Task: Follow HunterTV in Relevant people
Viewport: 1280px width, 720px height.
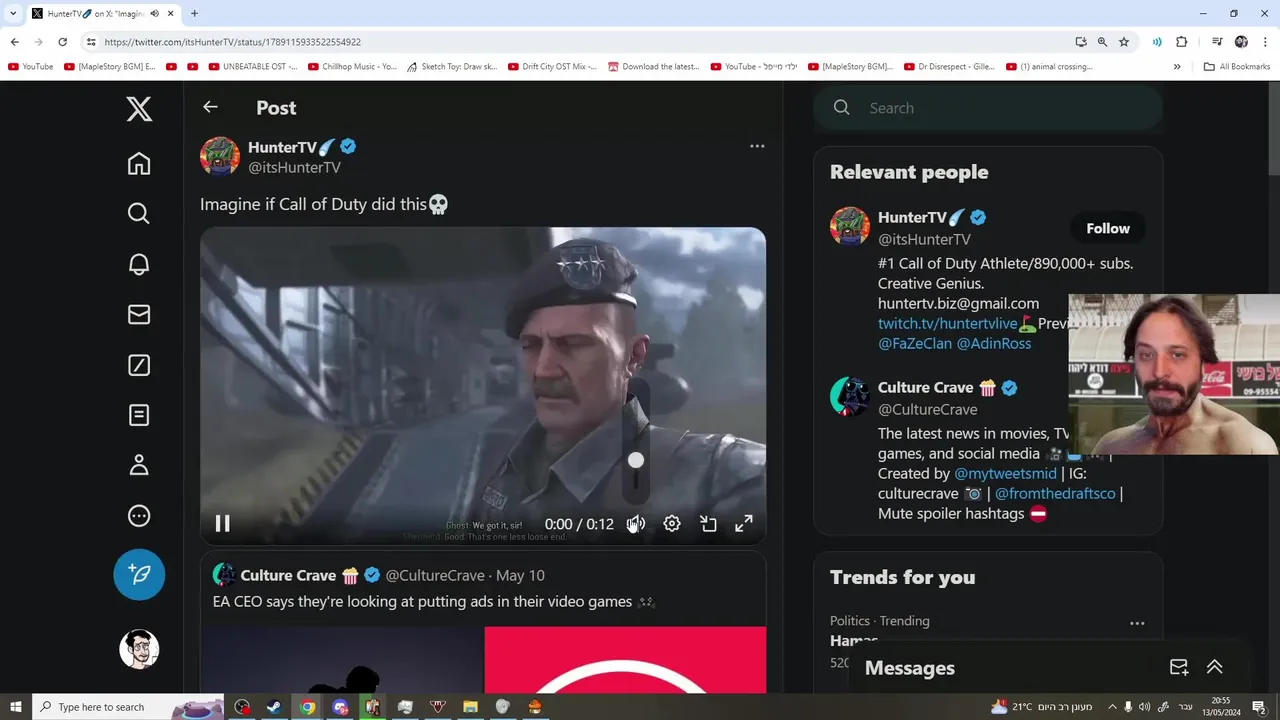Action: (x=1108, y=228)
